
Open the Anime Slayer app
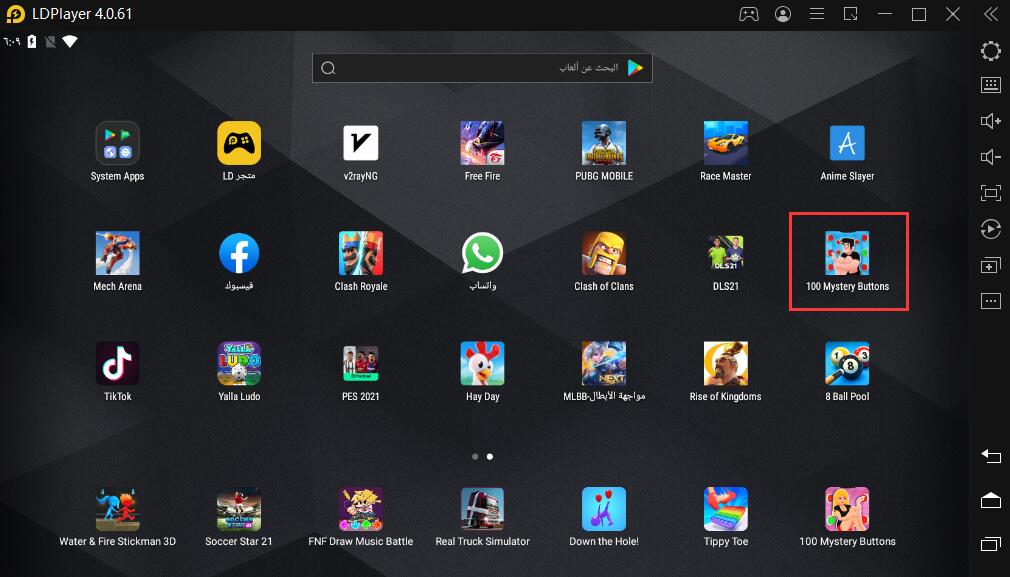847,143
